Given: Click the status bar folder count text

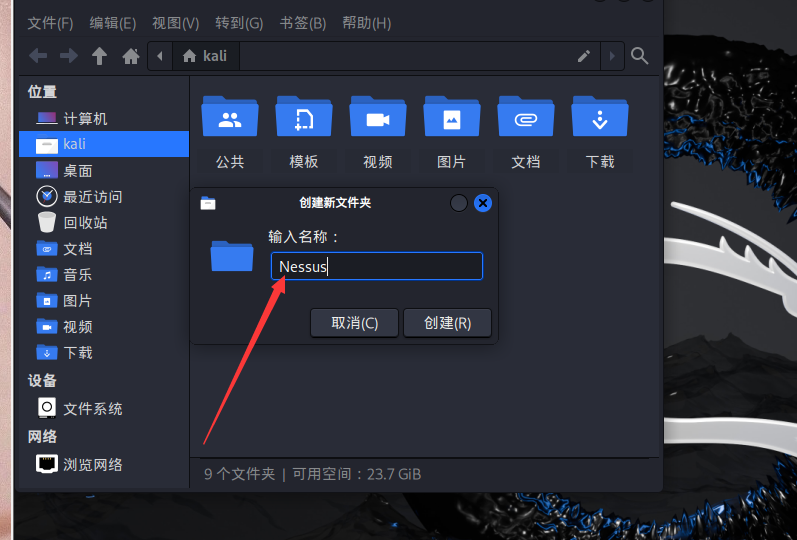Looking at the screenshot, I should click(x=239, y=474).
